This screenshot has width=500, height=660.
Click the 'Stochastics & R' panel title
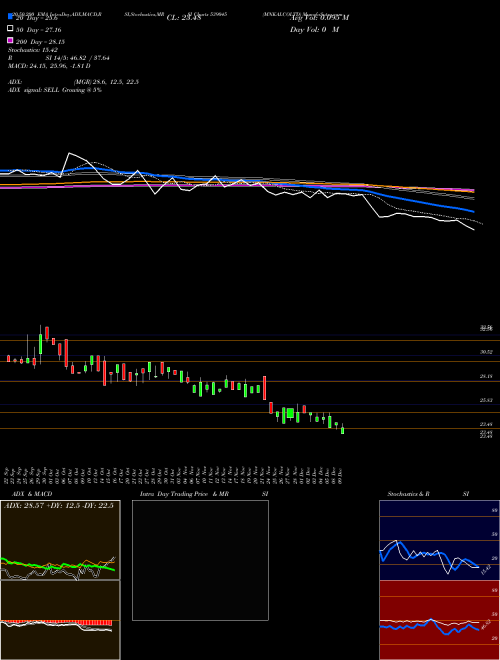coord(408,494)
